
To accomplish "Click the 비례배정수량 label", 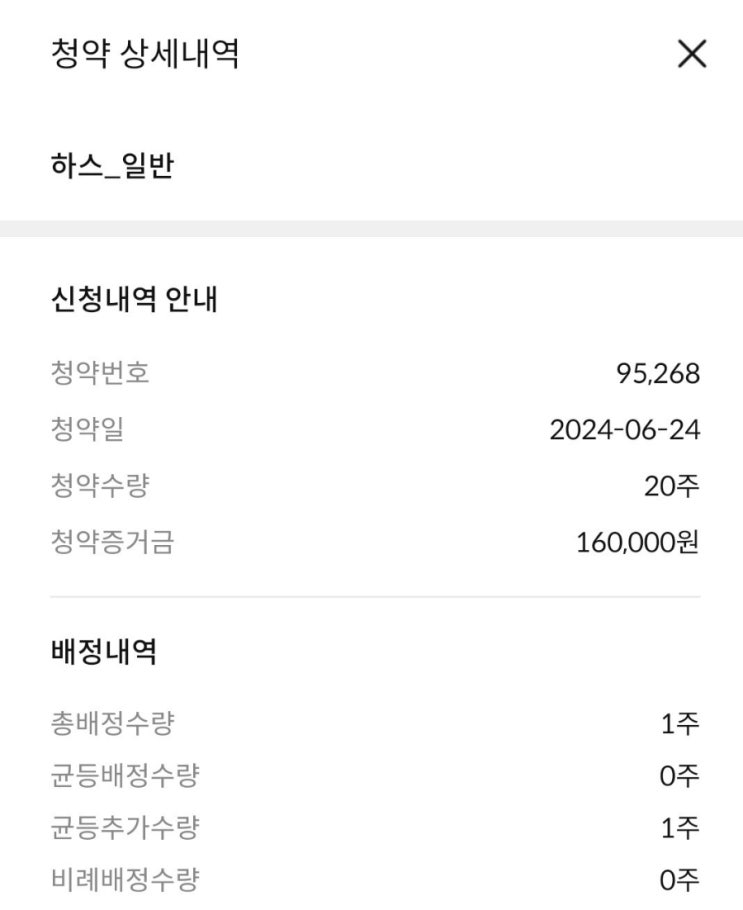I will tap(125, 880).
